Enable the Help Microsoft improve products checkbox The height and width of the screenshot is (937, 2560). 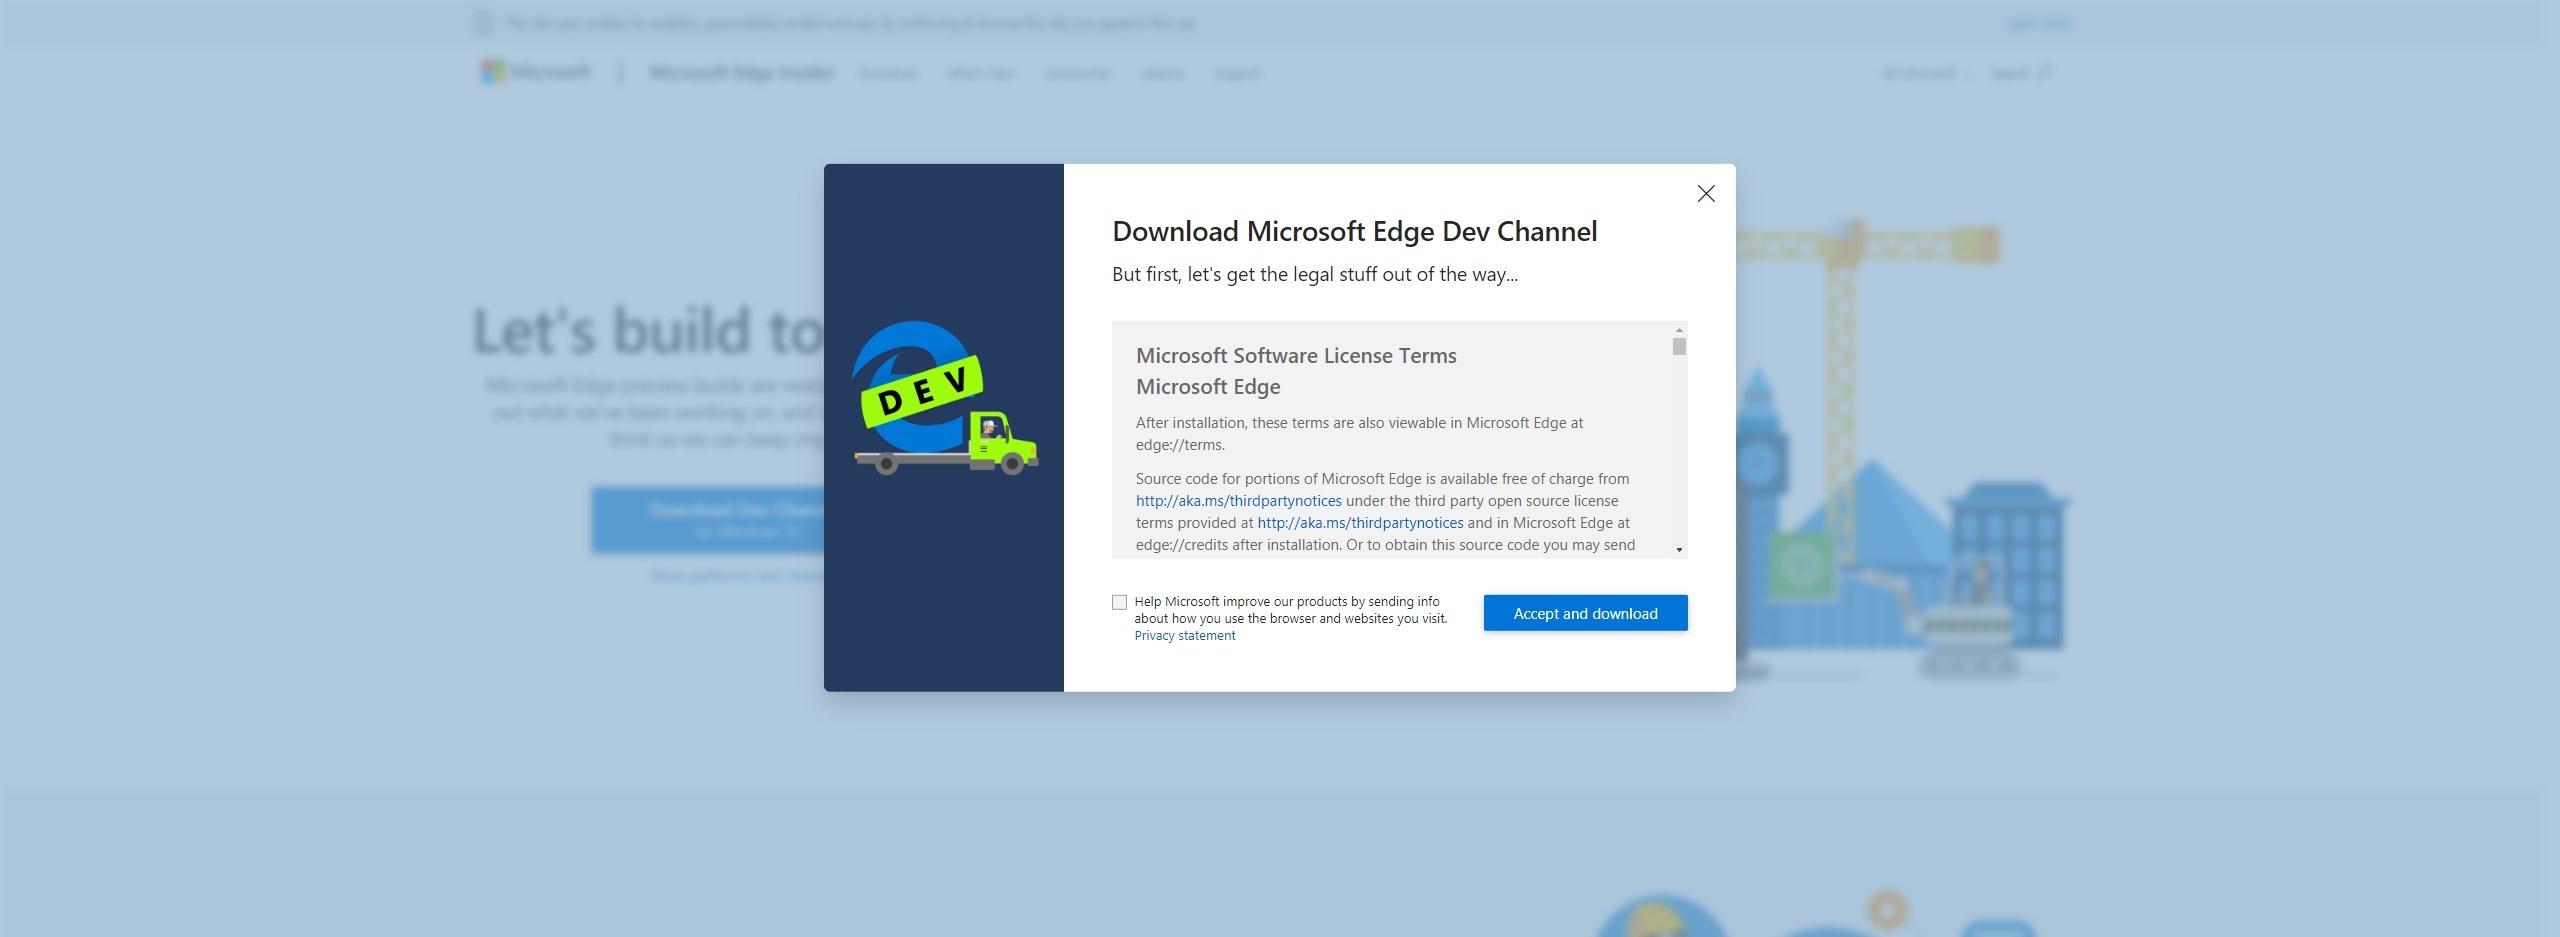1119,602
